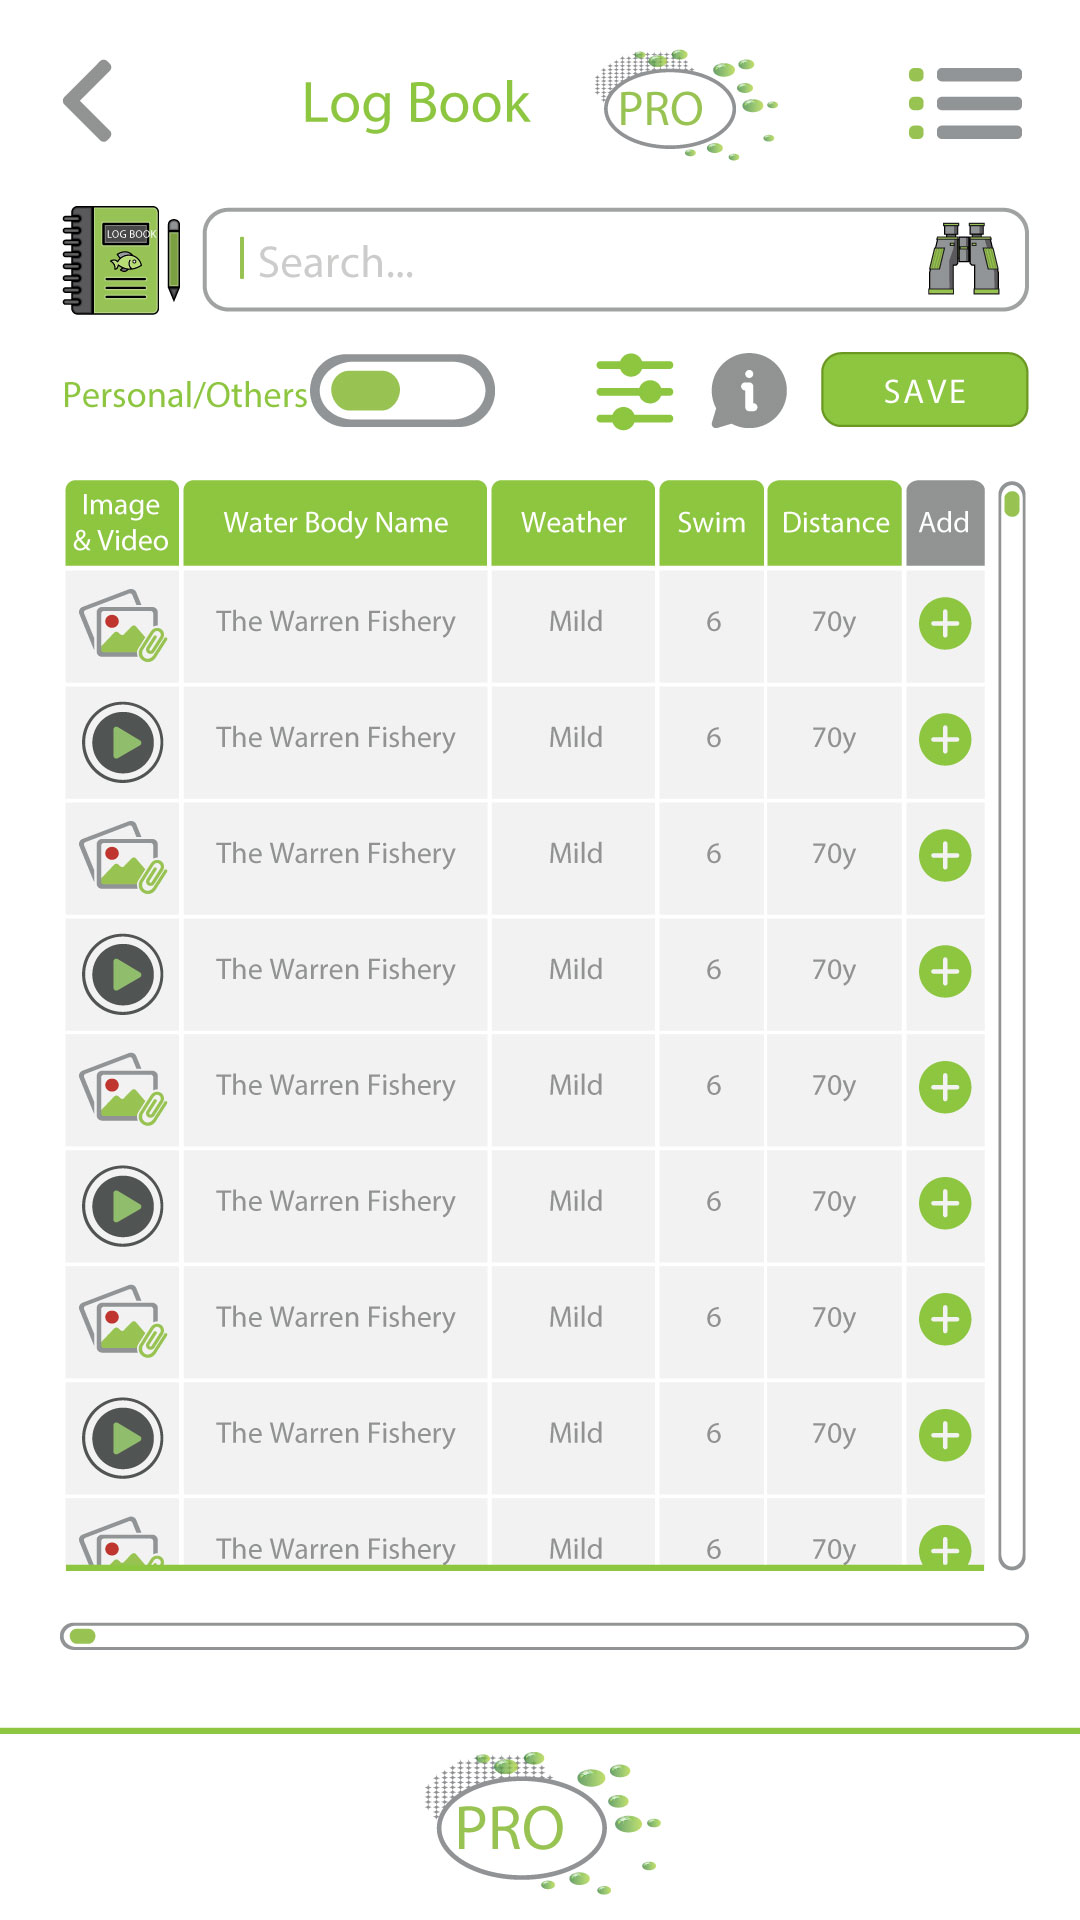The height and width of the screenshot is (1920, 1080).
Task: Add entry using first row plus button
Action: click(945, 624)
